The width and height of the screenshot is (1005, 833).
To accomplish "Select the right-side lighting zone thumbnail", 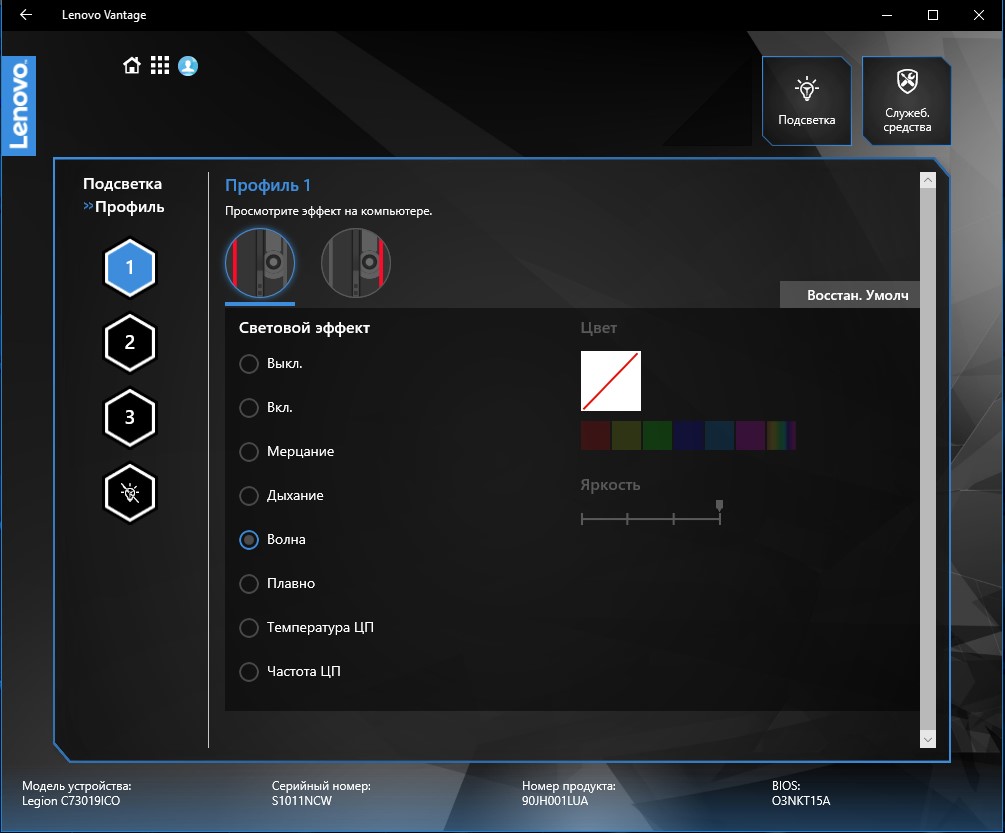I will (x=356, y=263).
